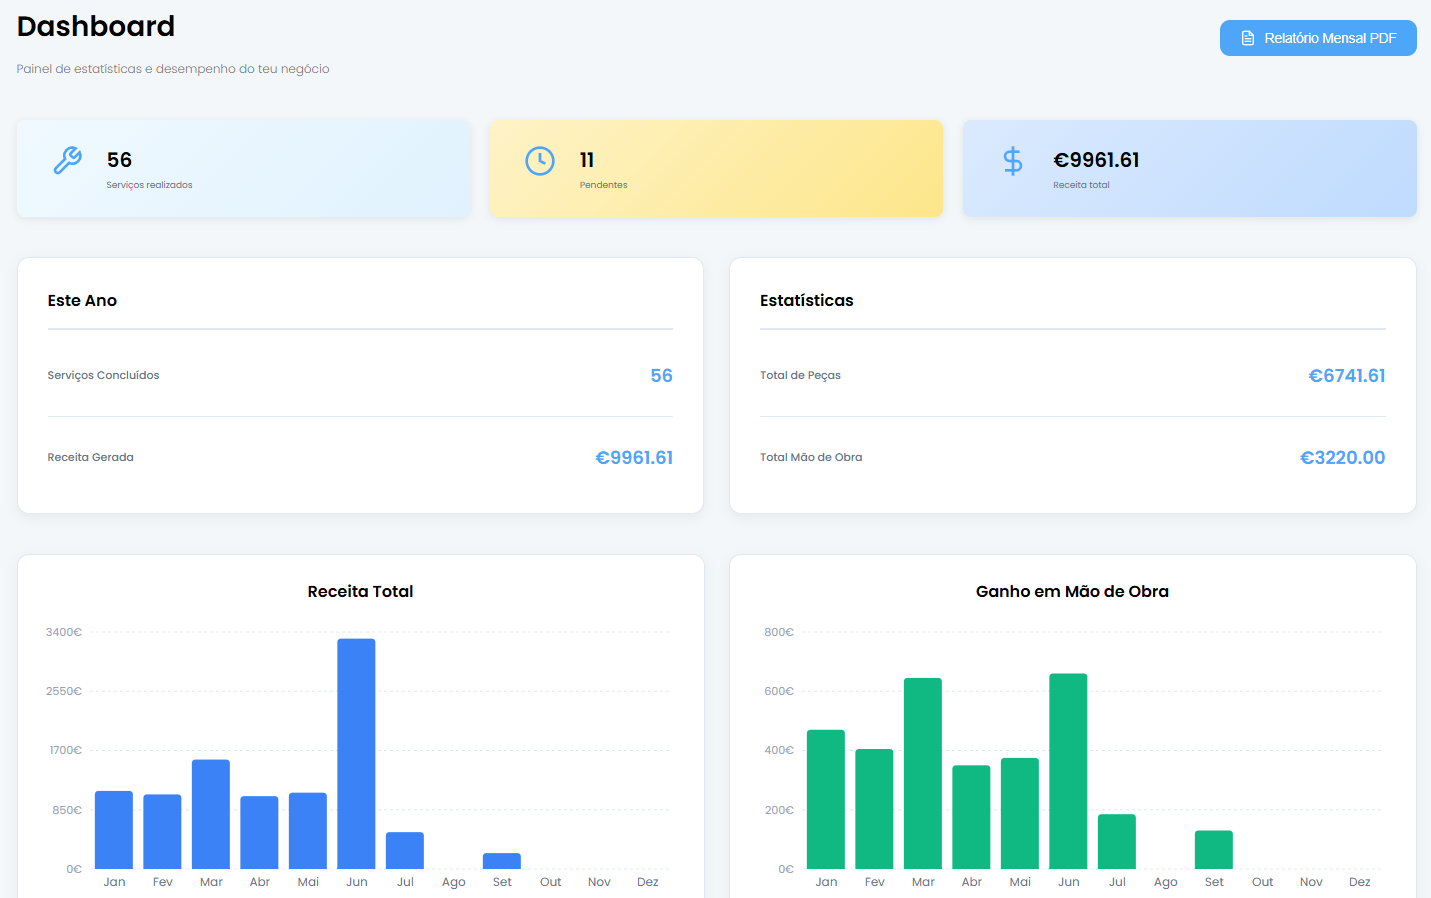Select the Set bar in Receita Total chart
The image size is (1431, 898).
click(502, 861)
